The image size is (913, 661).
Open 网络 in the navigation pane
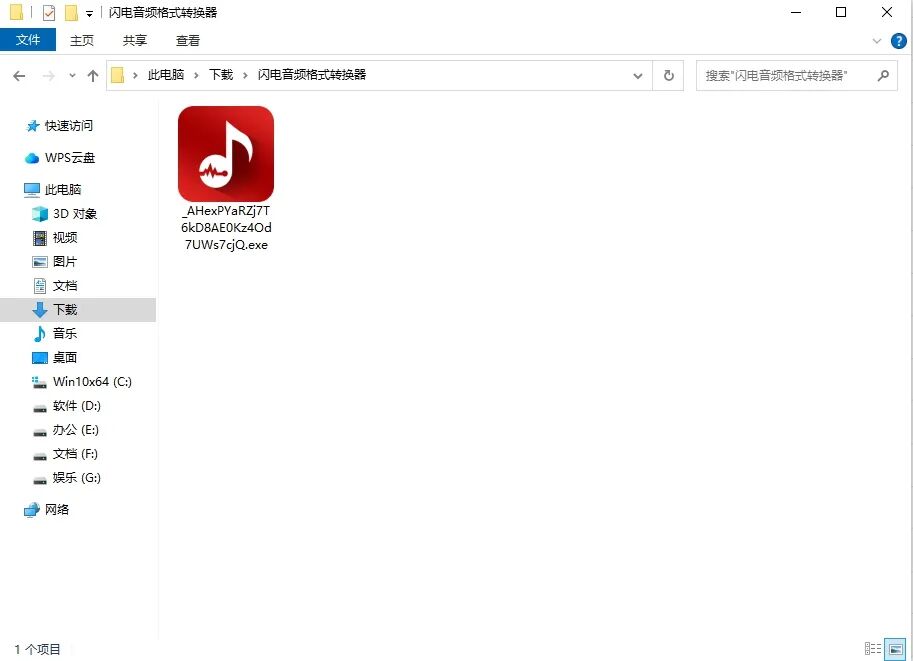(x=56, y=510)
